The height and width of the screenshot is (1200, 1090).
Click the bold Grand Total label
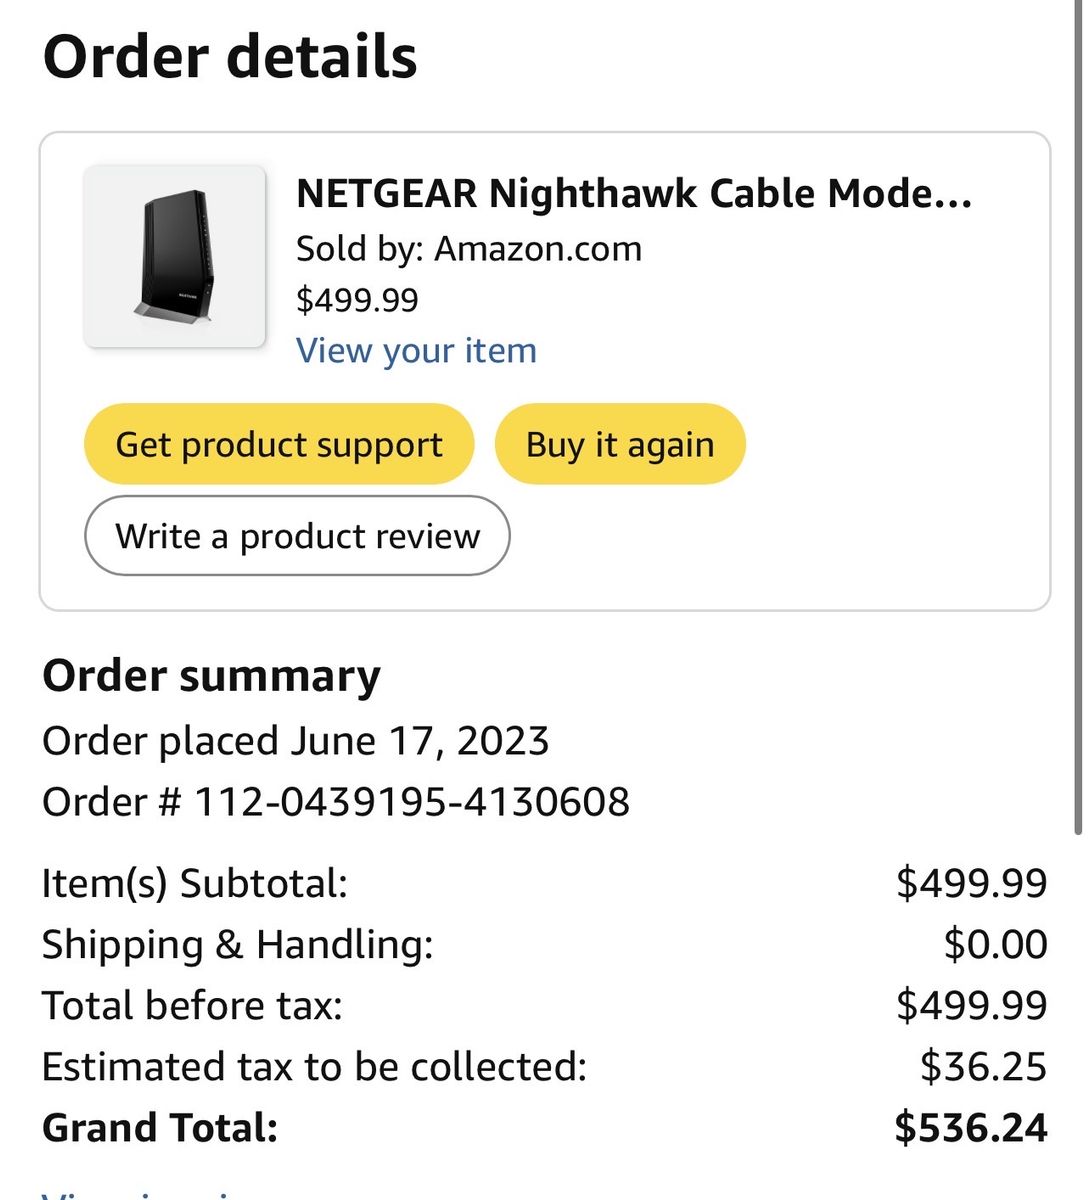click(x=160, y=1128)
